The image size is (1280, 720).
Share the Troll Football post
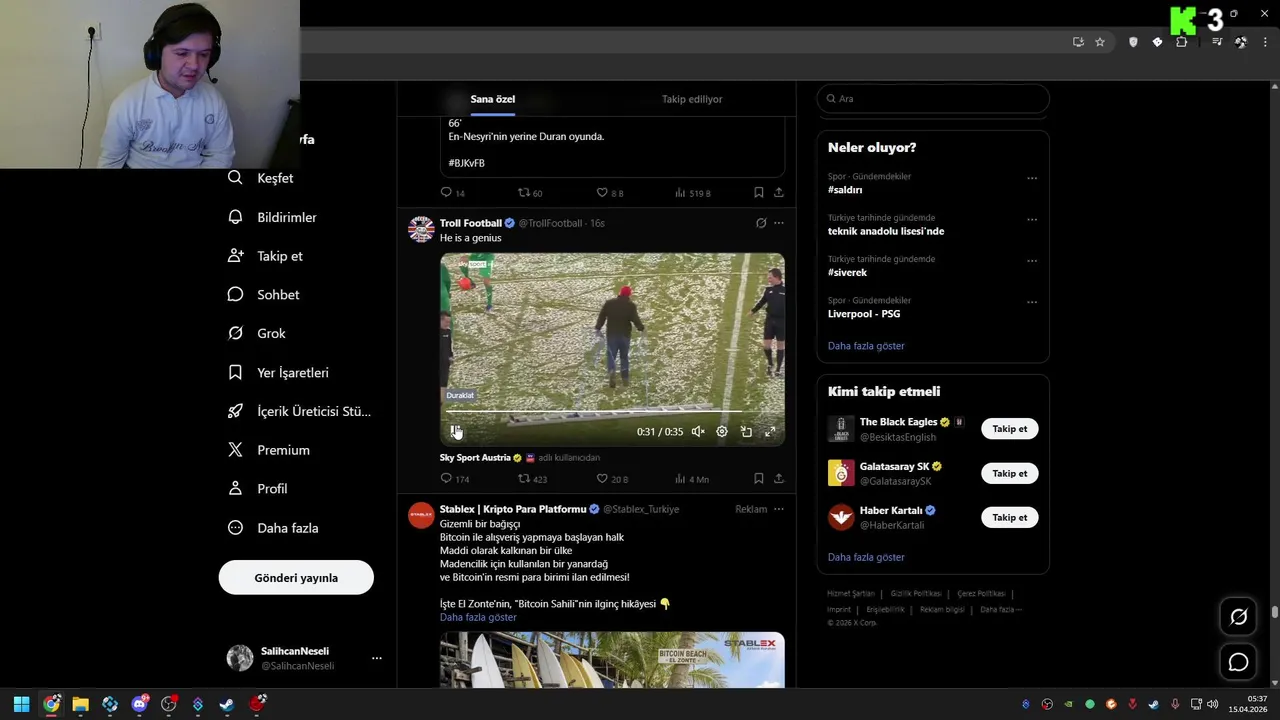click(779, 479)
